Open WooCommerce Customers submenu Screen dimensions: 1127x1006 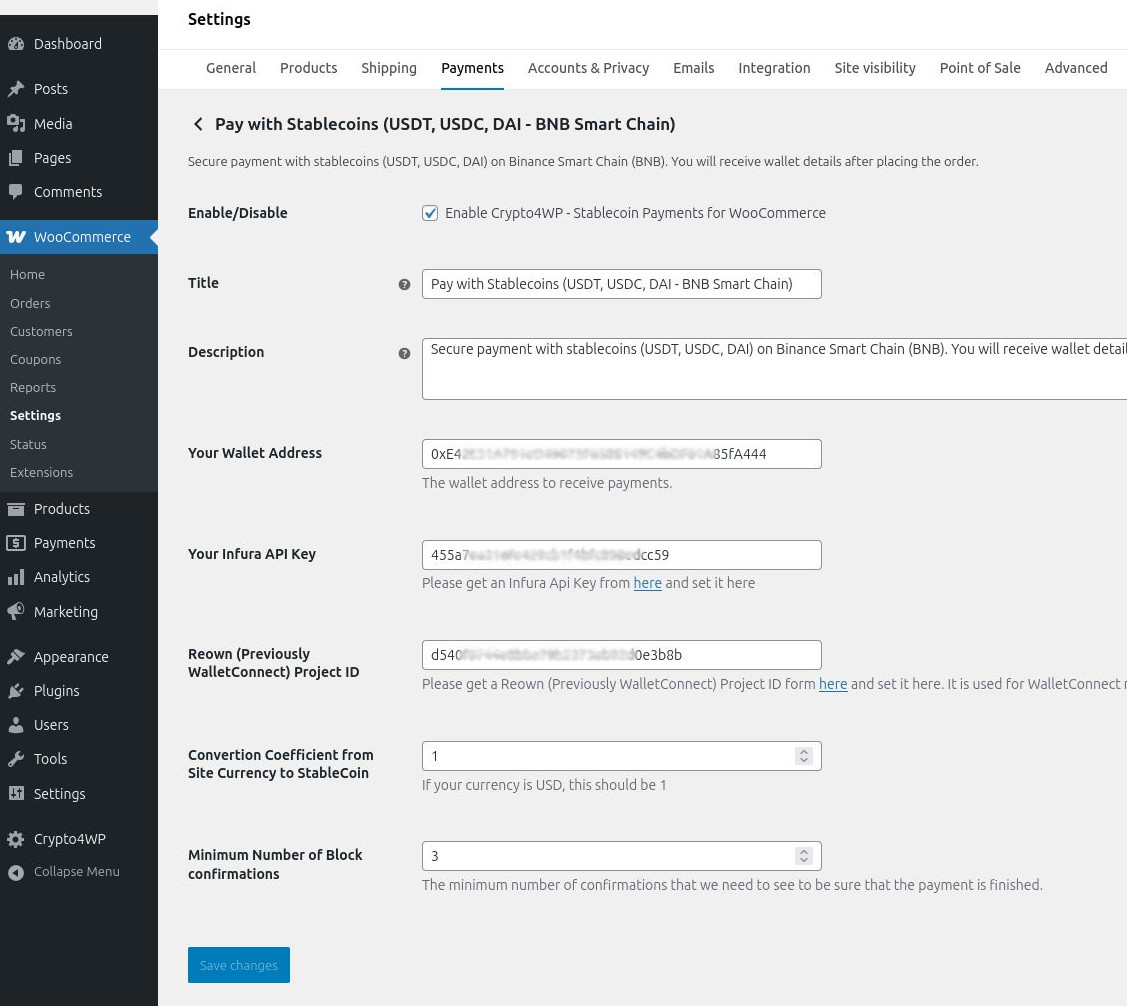point(41,331)
